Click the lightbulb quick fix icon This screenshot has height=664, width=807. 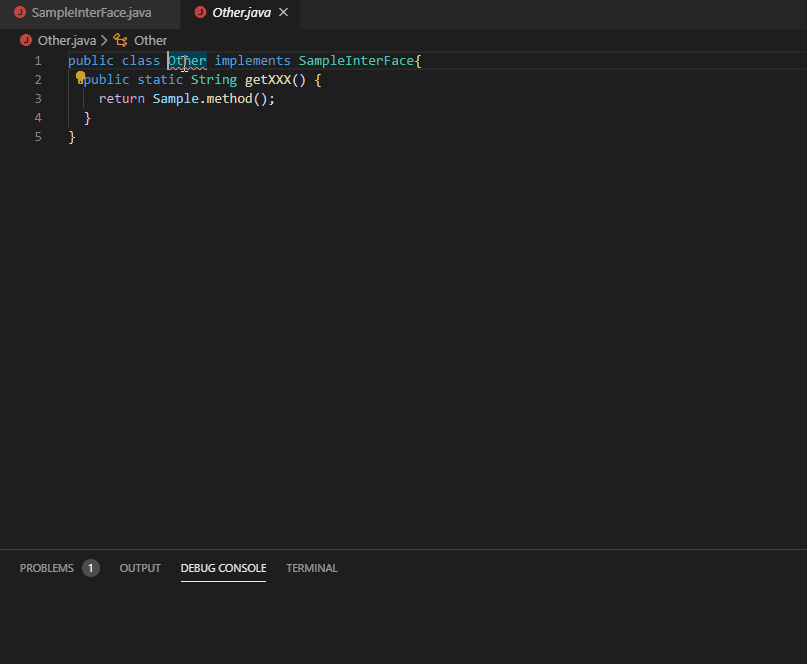pyautogui.click(x=80, y=78)
